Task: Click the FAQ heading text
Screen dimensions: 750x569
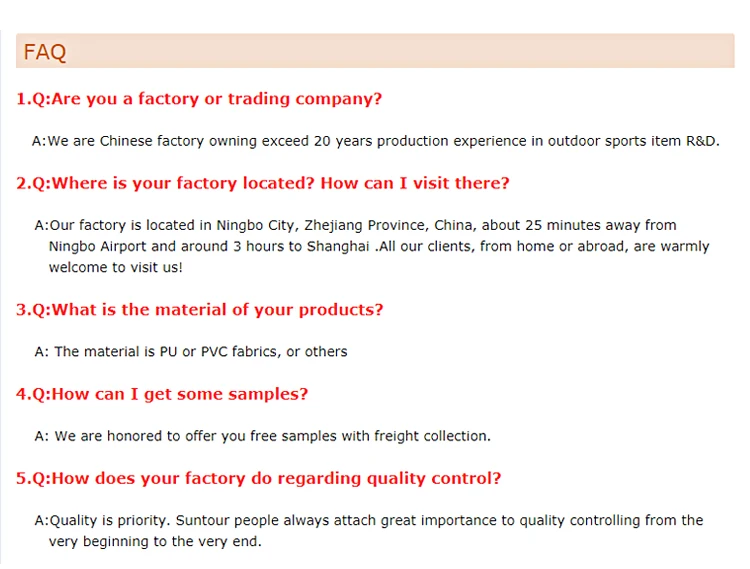Action: click(x=45, y=52)
